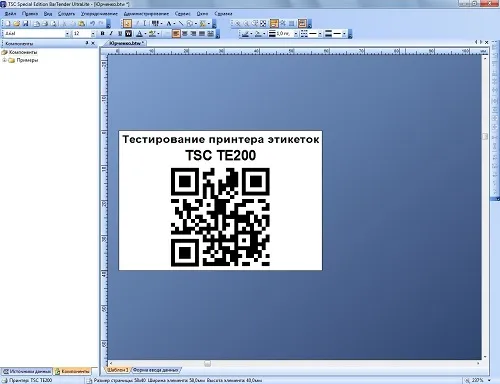Select the Юрченко.btw document tab
The width and height of the screenshot is (500, 384).
tap(126, 43)
